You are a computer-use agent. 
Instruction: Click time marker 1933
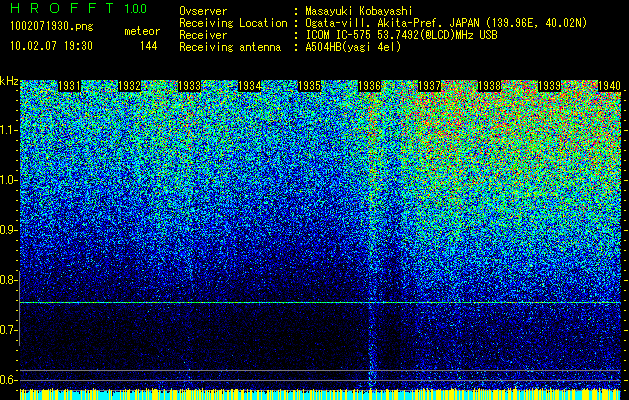coord(189,86)
